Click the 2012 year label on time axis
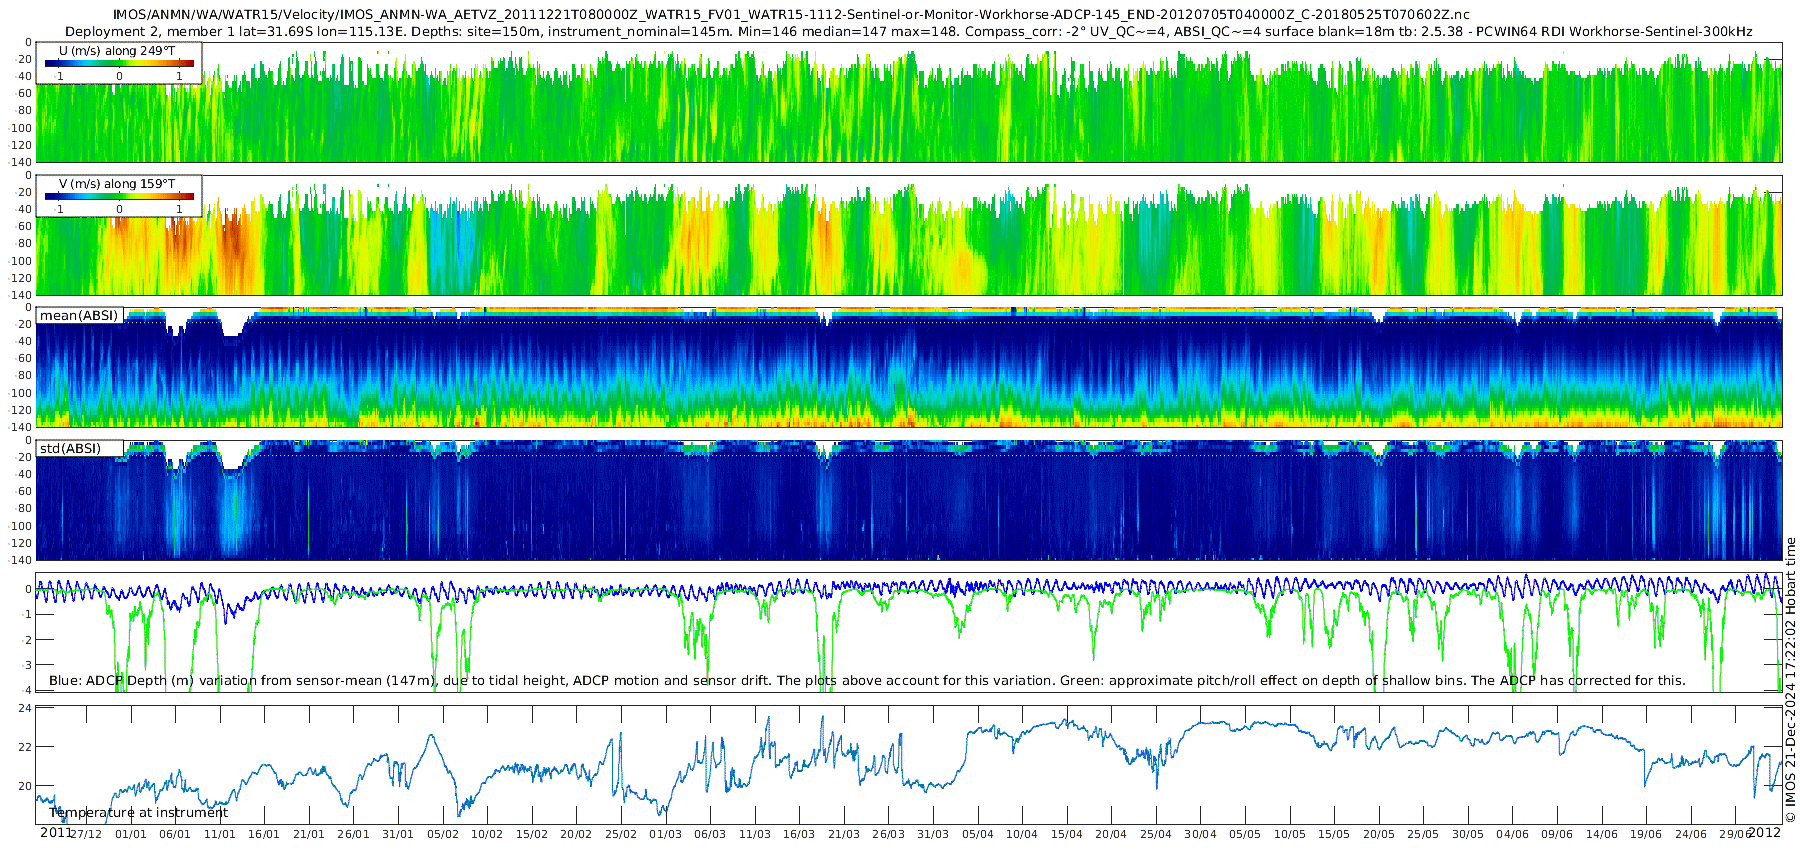Image resolution: width=1800 pixels, height=850 pixels. (1764, 833)
